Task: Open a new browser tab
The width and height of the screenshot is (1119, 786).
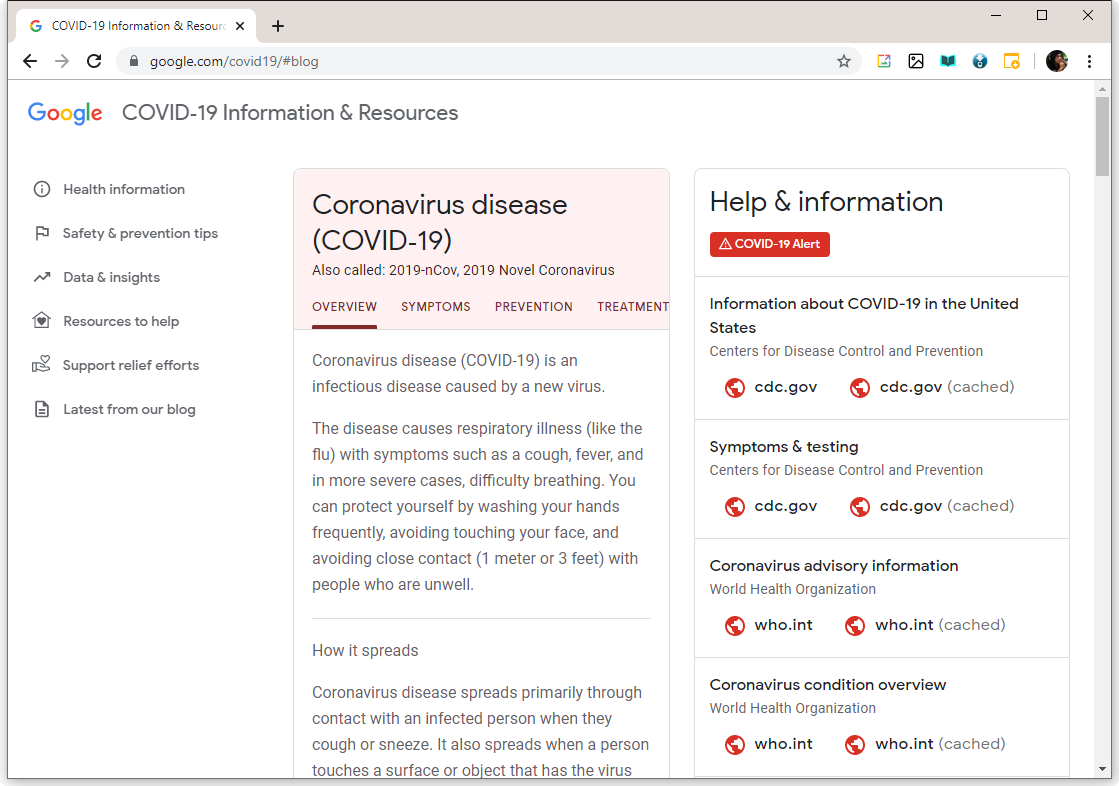Action: click(x=278, y=26)
